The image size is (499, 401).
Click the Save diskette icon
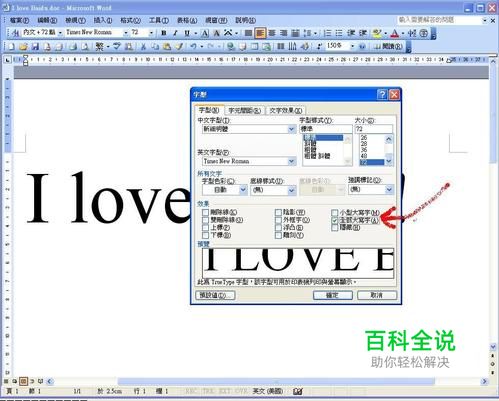[35, 46]
